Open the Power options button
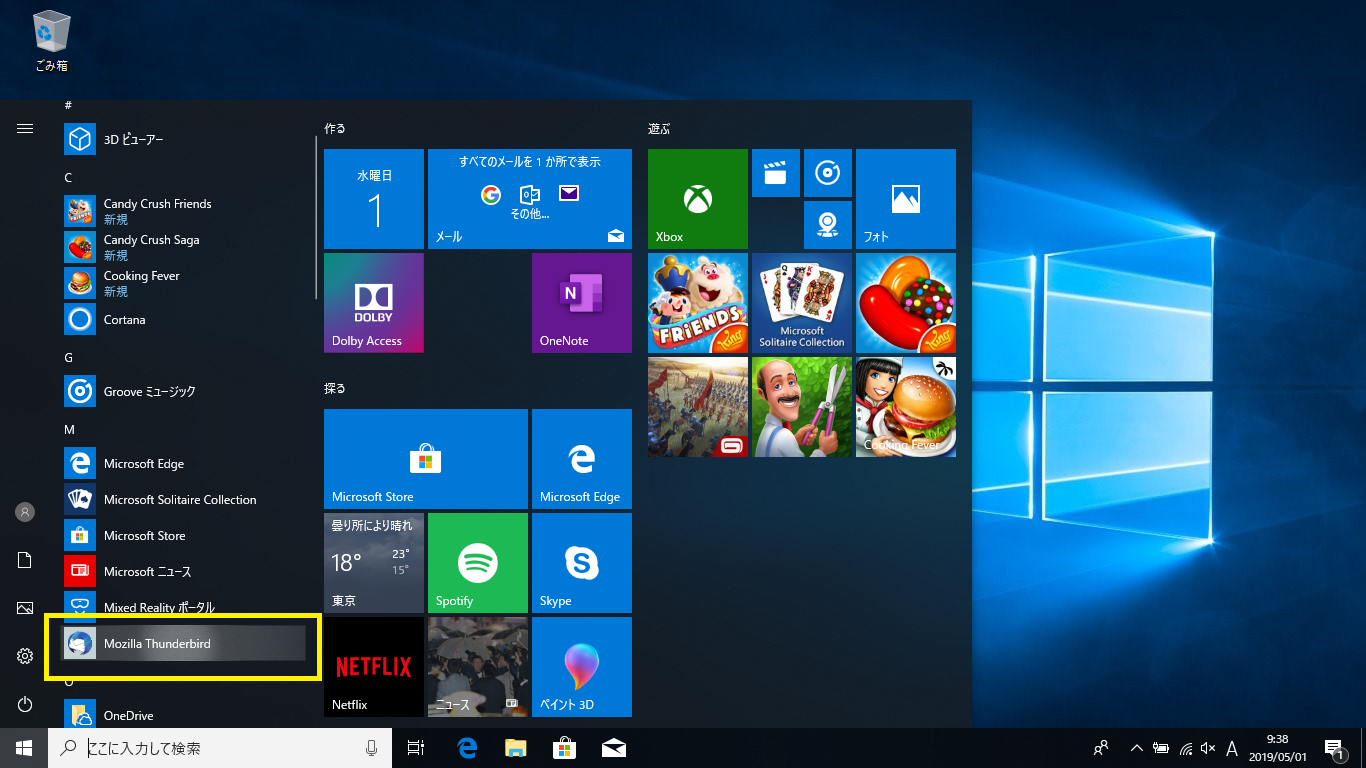This screenshot has width=1366, height=768. 25,704
